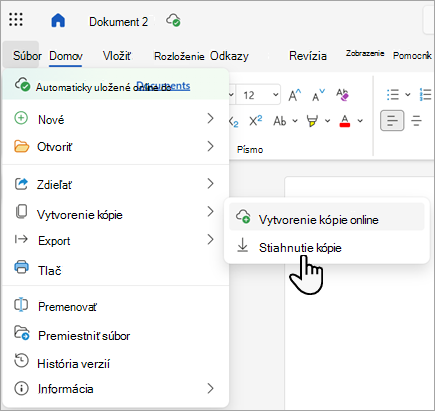The image size is (435, 411).
Task: Choose Stiahnutie kópie
Action: (327, 247)
